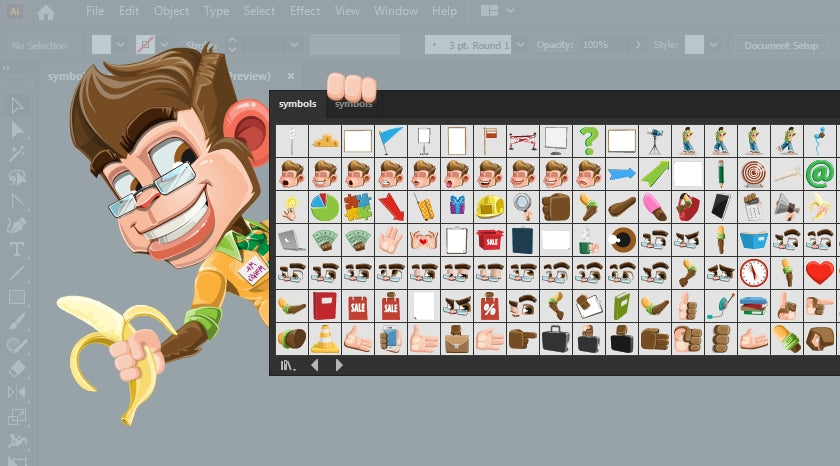Open the Fill color dropdown
The width and height of the screenshot is (840, 466).
(120, 45)
